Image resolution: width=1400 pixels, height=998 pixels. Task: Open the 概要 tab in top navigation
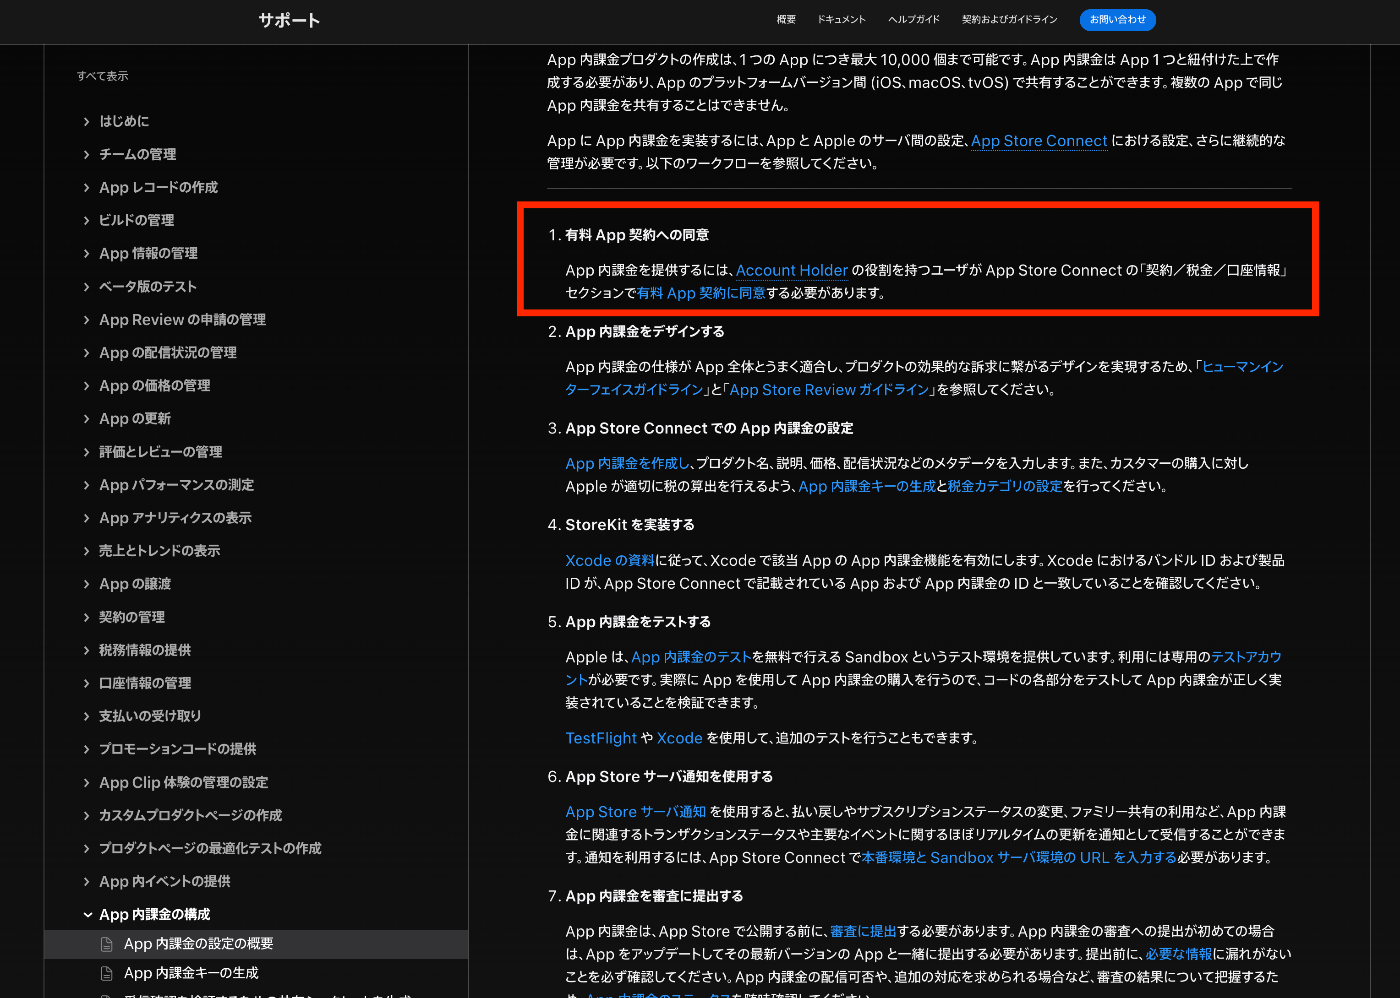click(x=786, y=20)
